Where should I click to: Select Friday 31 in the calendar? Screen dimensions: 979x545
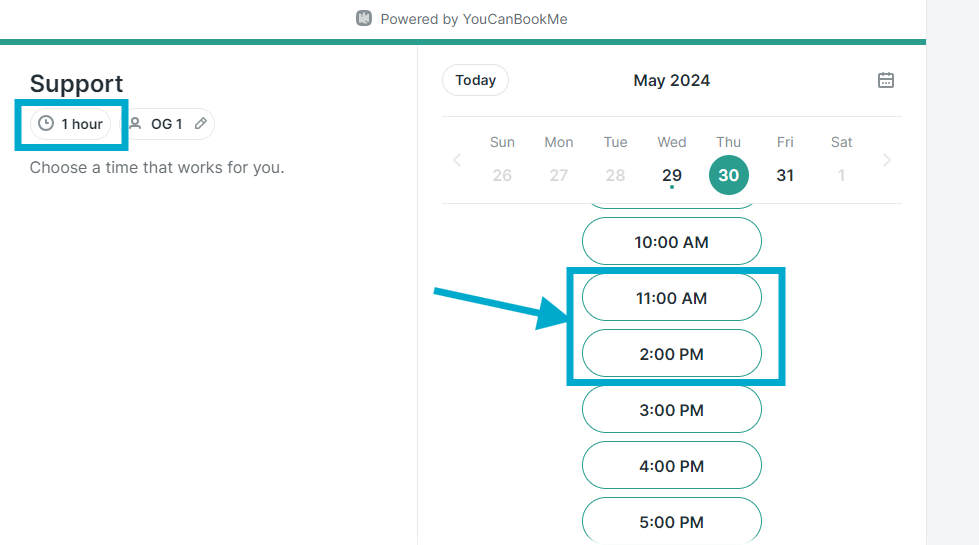[x=785, y=175]
